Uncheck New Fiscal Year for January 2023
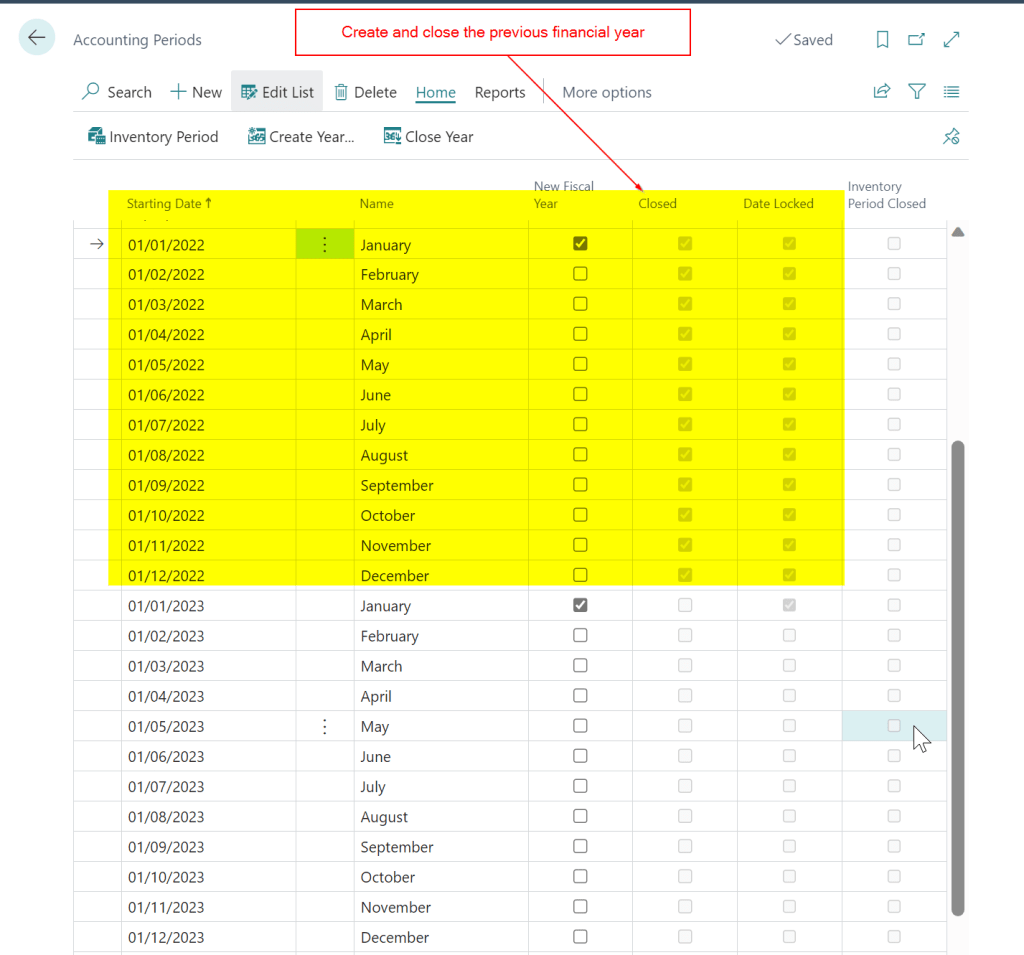Screen dimensions: 1024x955 coord(580,605)
